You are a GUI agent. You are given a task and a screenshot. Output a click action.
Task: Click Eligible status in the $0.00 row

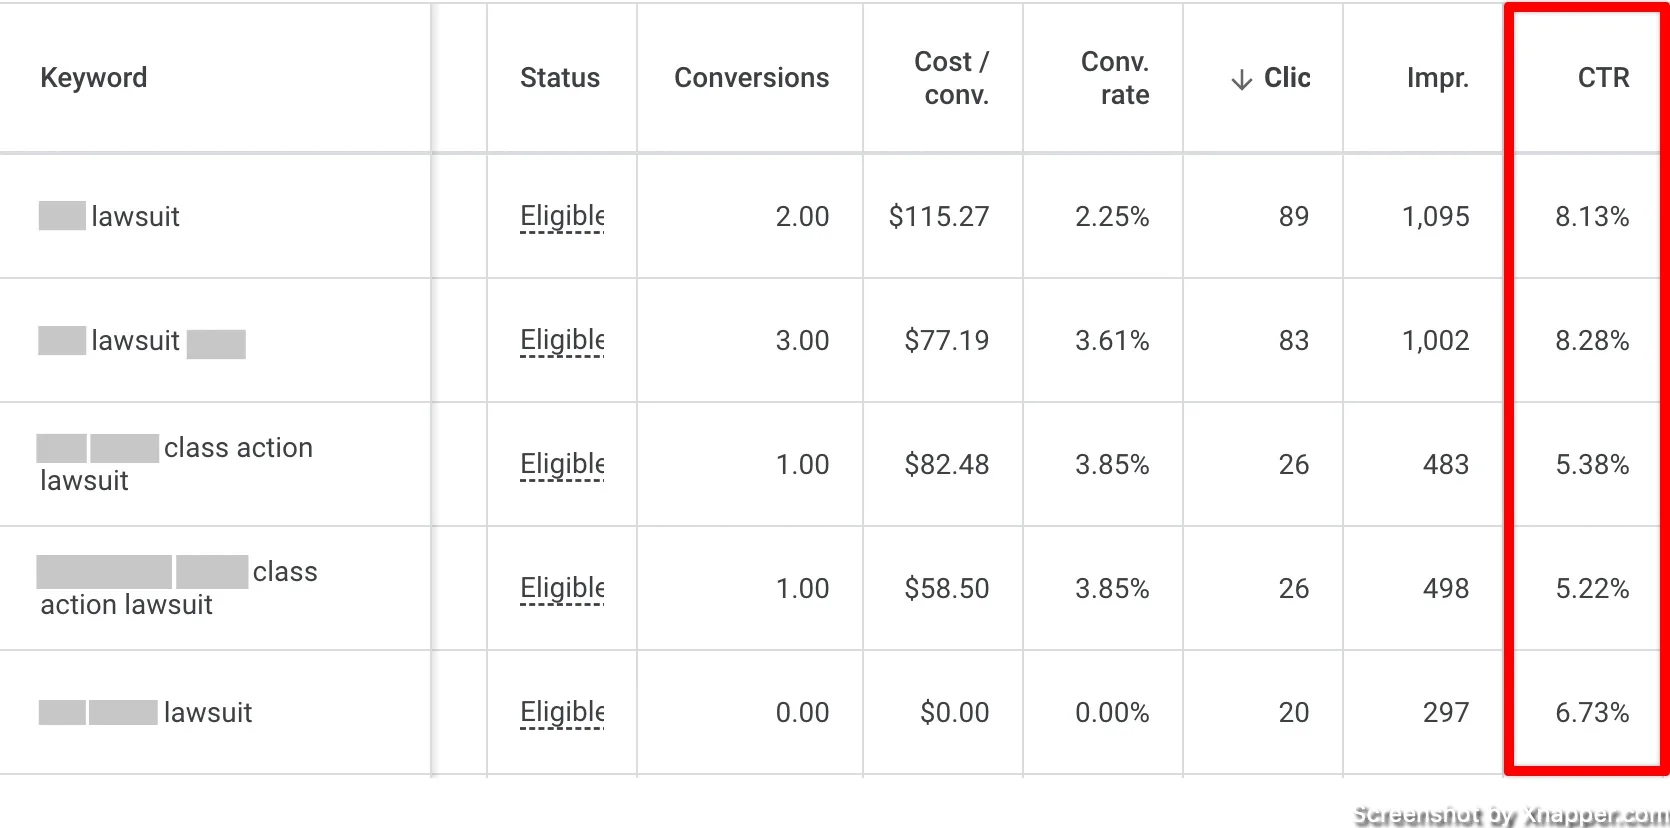(562, 713)
